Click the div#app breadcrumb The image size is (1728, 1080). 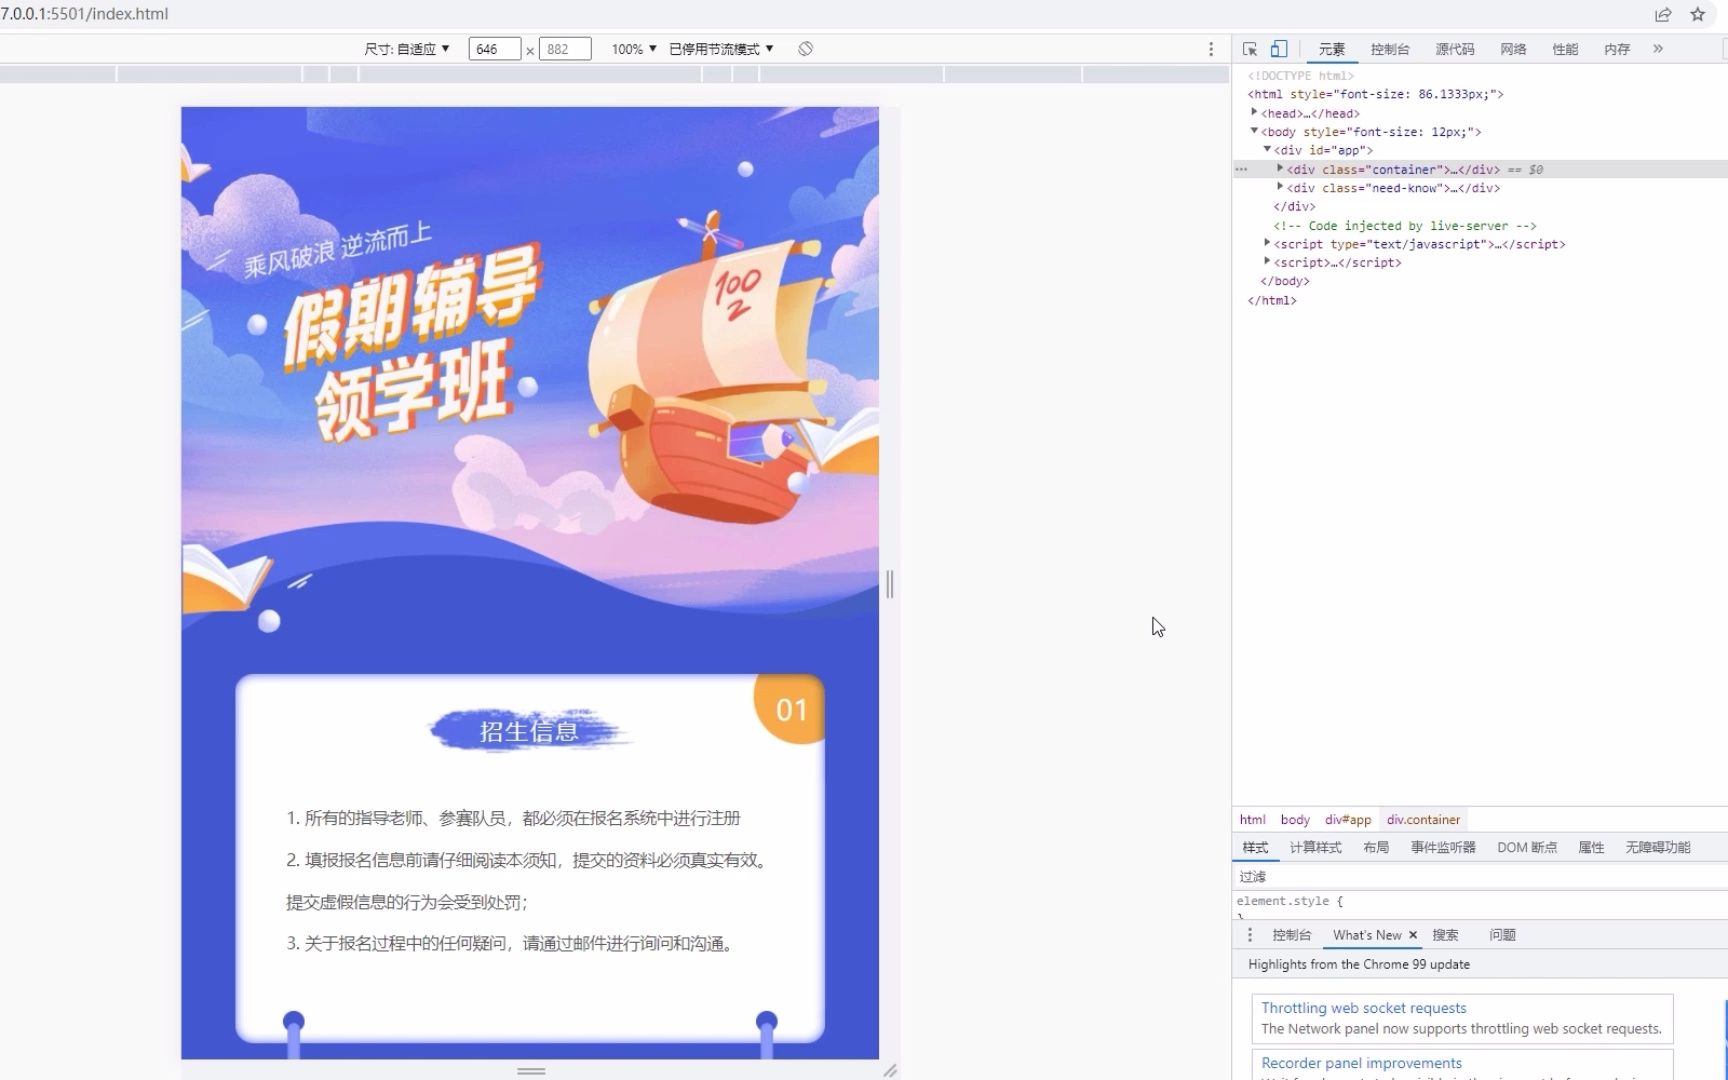(x=1348, y=820)
